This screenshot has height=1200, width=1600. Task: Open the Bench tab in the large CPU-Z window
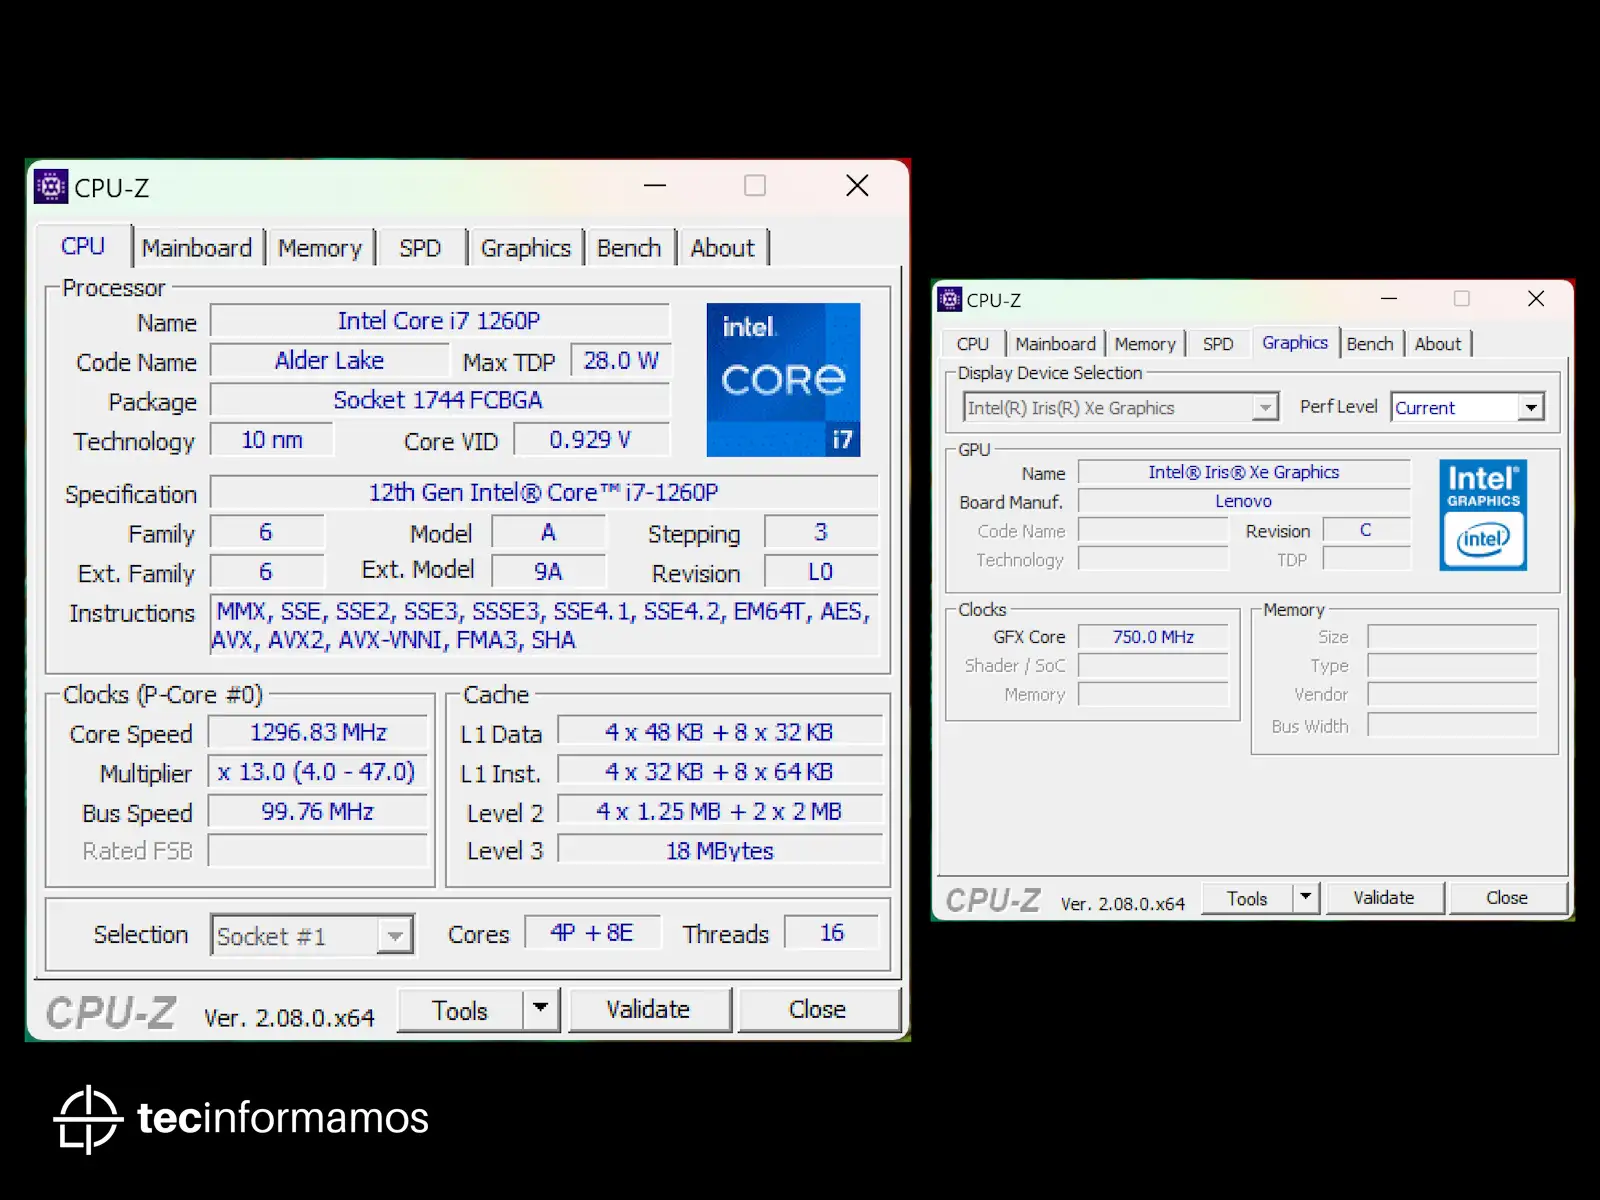[629, 248]
